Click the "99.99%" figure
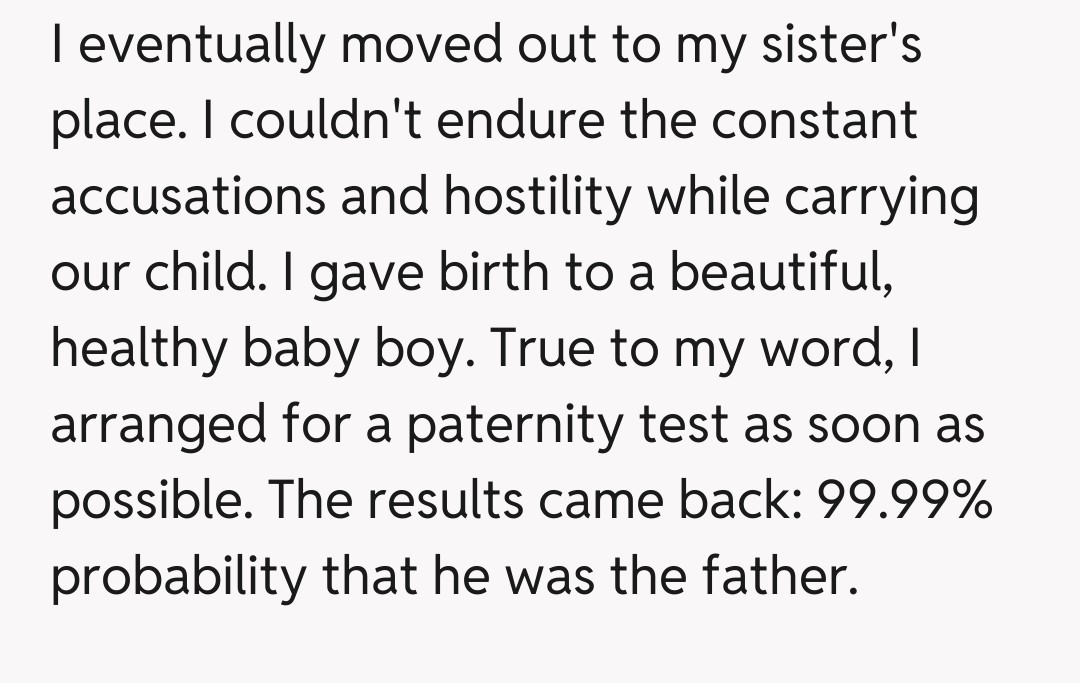Image resolution: width=1080 pixels, height=683 pixels. (x=906, y=499)
